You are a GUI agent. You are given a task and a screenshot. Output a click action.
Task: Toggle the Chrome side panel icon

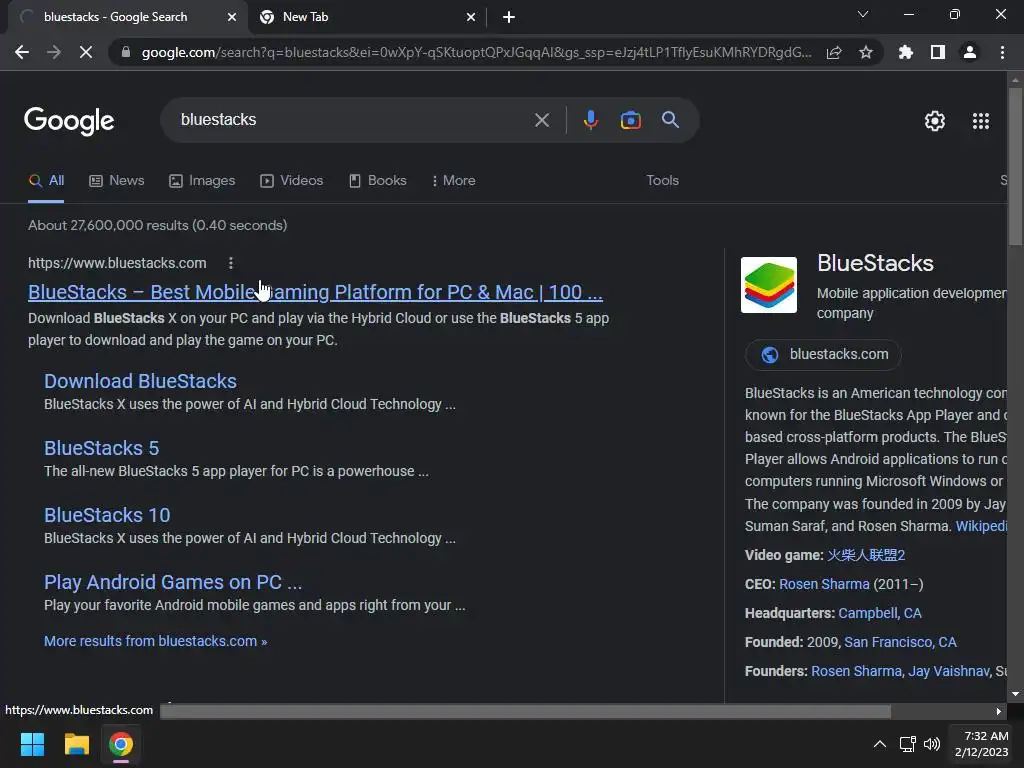pos(938,52)
